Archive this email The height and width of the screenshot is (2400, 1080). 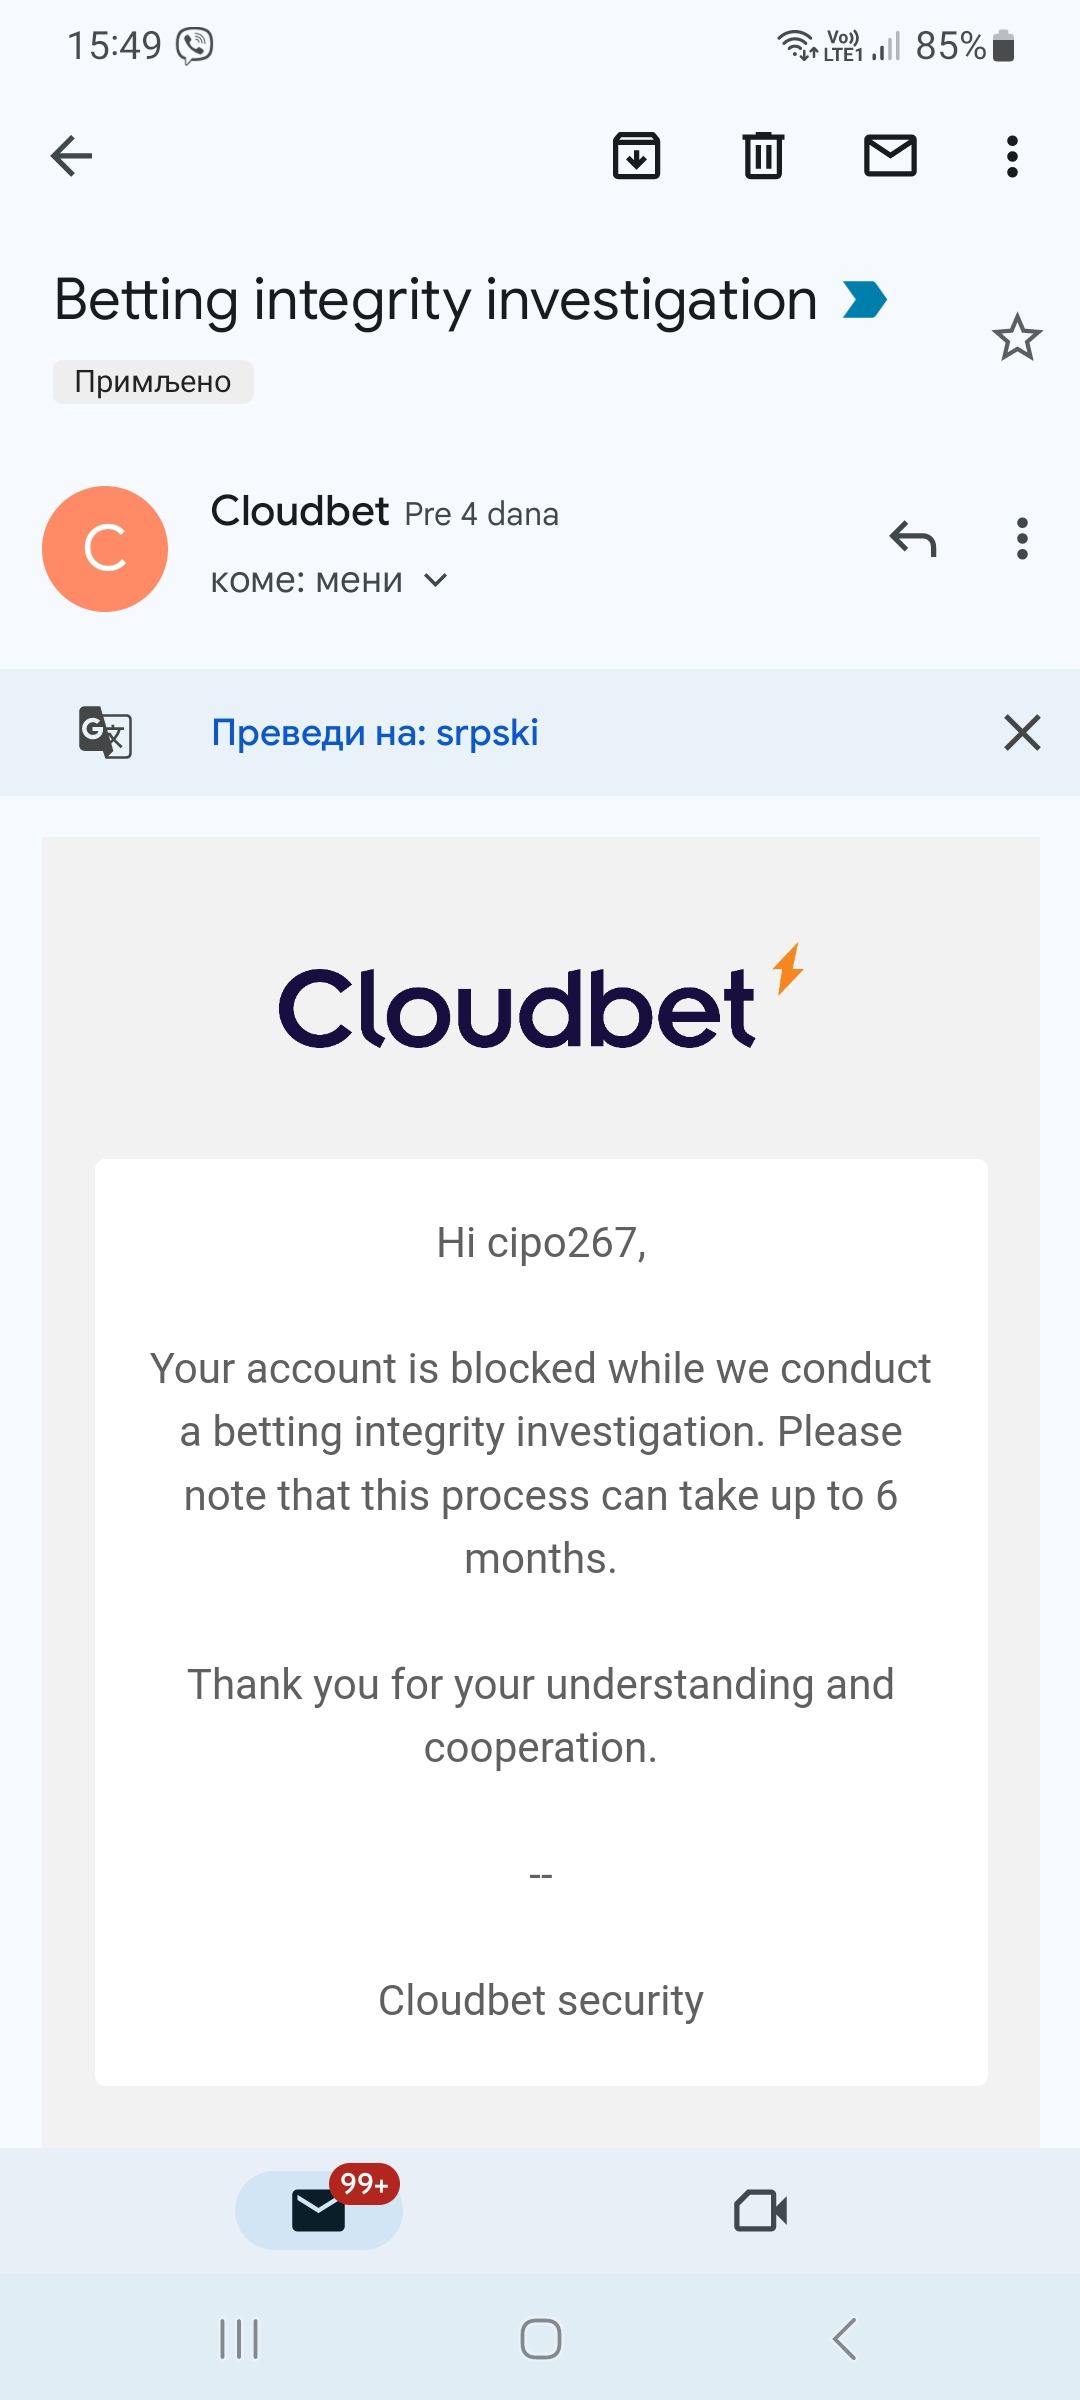click(636, 156)
